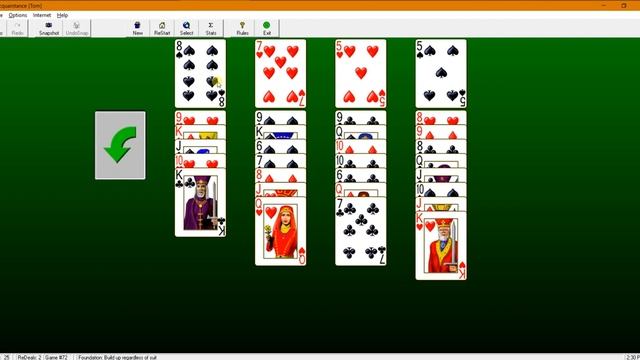Image resolution: width=640 pixels, height=360 pixels.
Task: Open the Internet menu
Action: point(42,15)
